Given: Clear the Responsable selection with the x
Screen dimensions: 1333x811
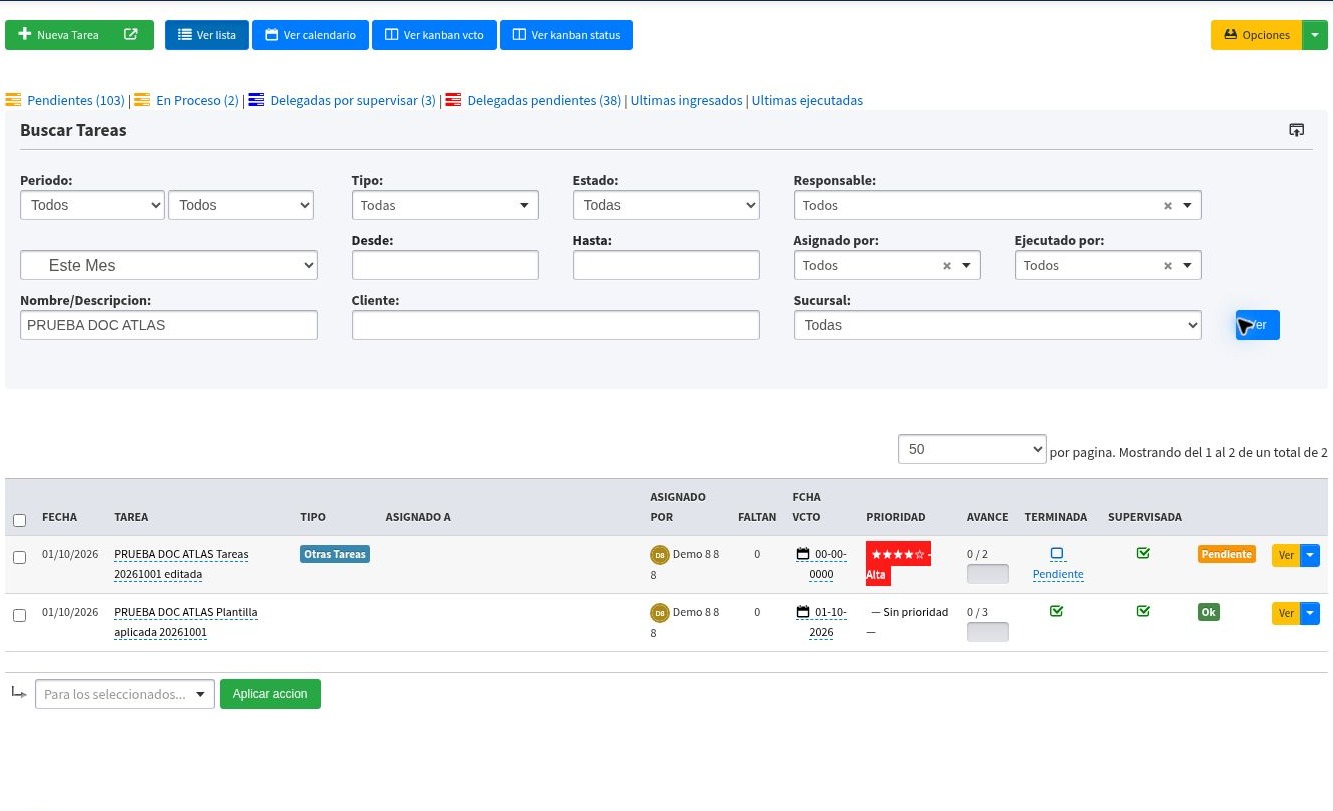Looking at the screenshot, I should pyautogui.click(x=1167, y=206).
